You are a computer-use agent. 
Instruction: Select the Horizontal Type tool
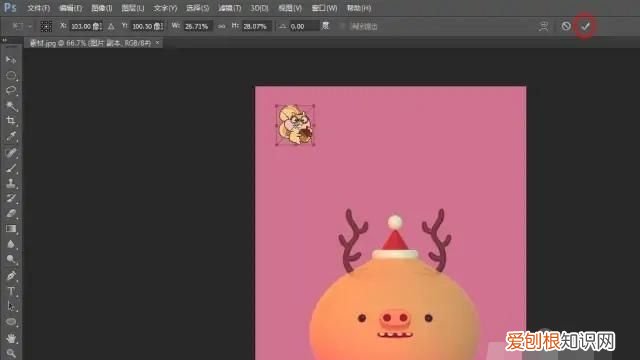point(11,291)
